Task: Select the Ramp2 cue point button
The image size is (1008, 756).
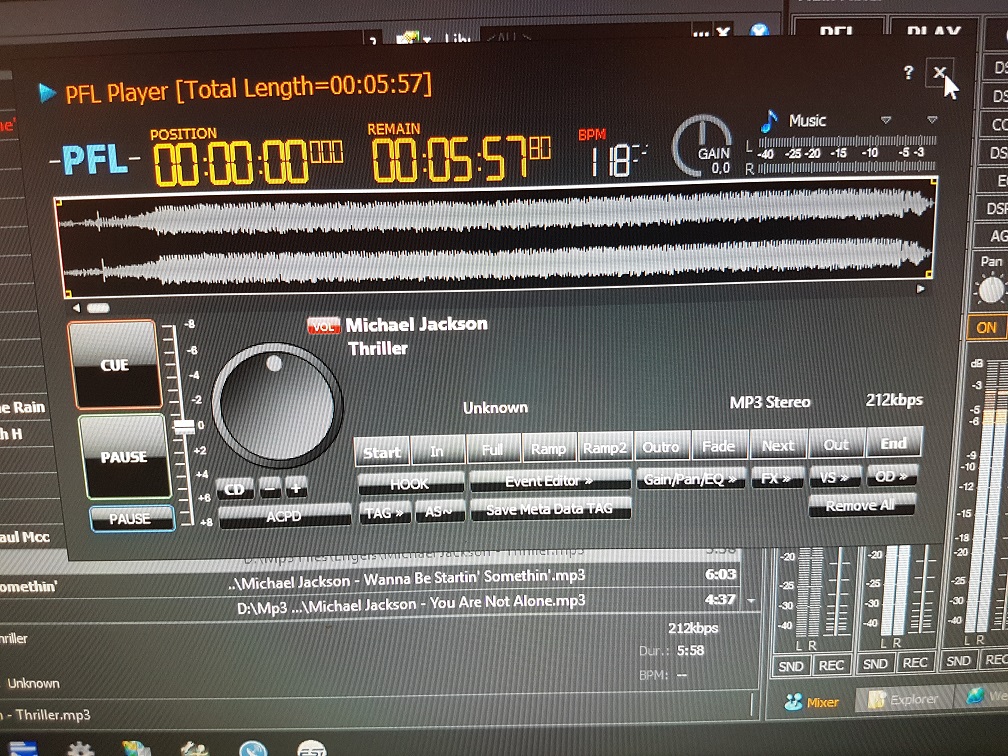Action: (x=605, y=447)
